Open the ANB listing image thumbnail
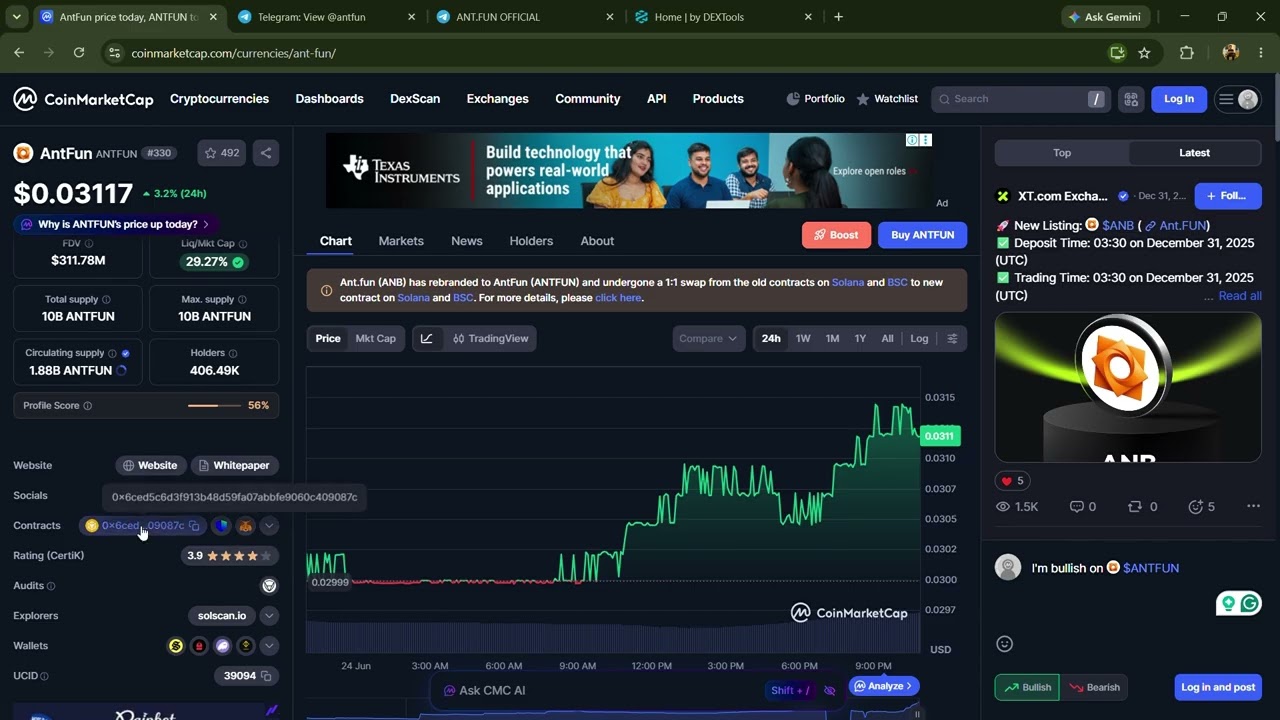Image resolution: width=1280 pixels, height=720 pixels. coord(1128,388)
